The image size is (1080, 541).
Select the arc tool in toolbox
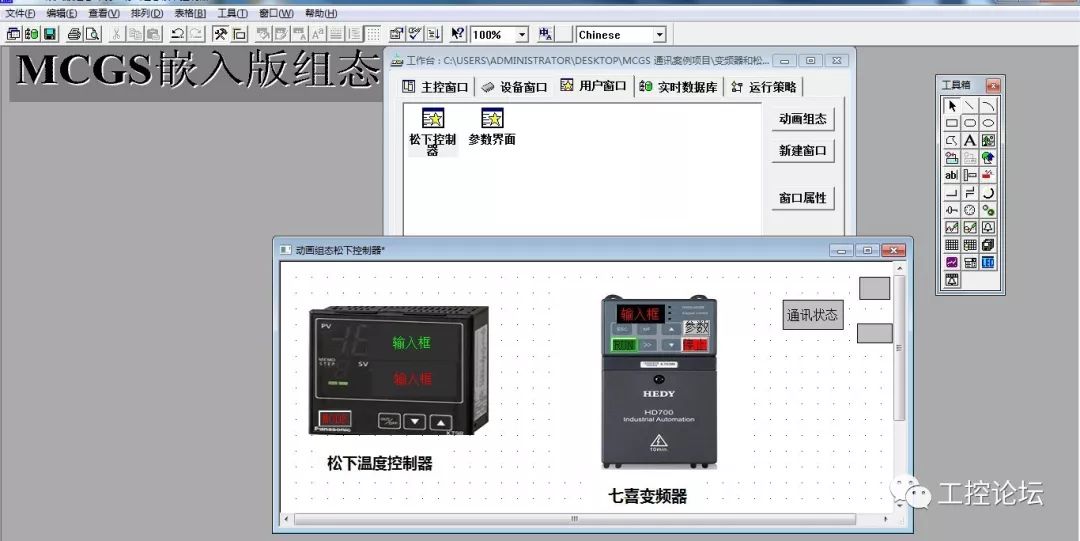pos(988,106)
